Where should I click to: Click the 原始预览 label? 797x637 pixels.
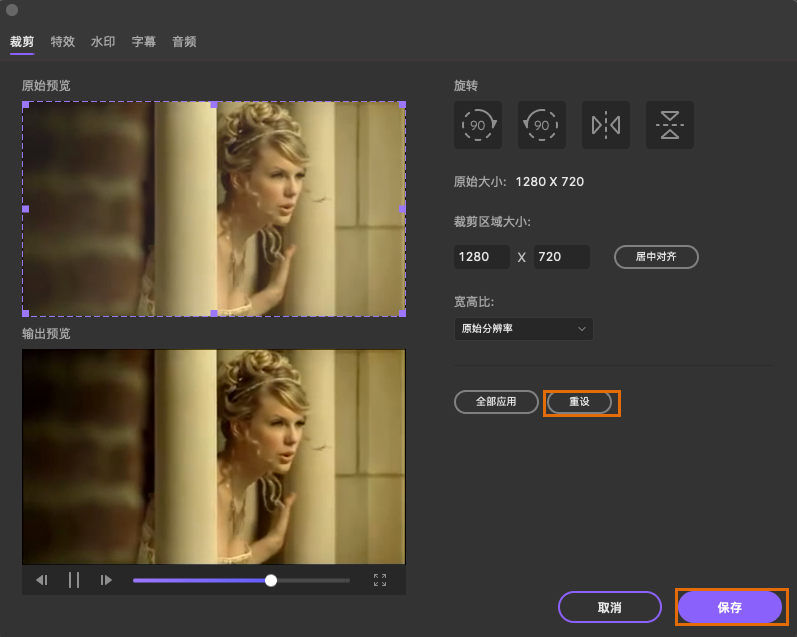tap(46, 85)
